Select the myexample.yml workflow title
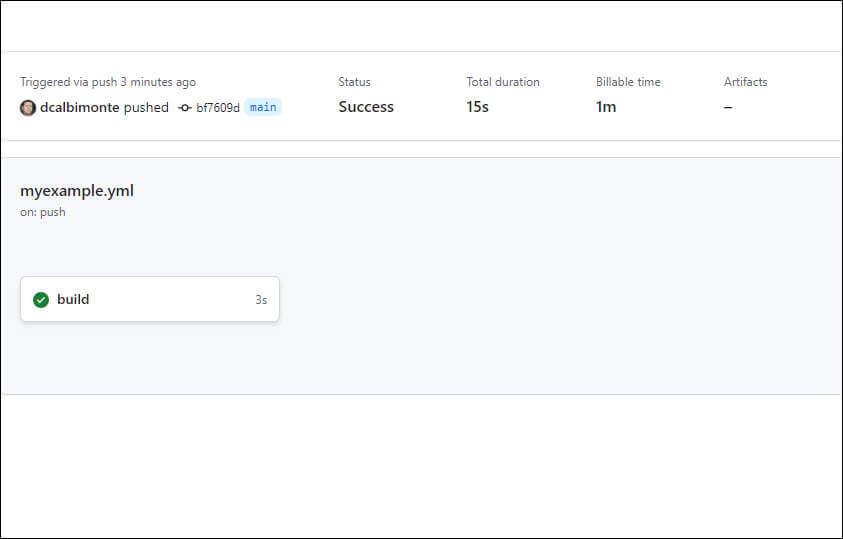This screenshot has width=843, height=539. pyautogui.click(x=77, y=191)
